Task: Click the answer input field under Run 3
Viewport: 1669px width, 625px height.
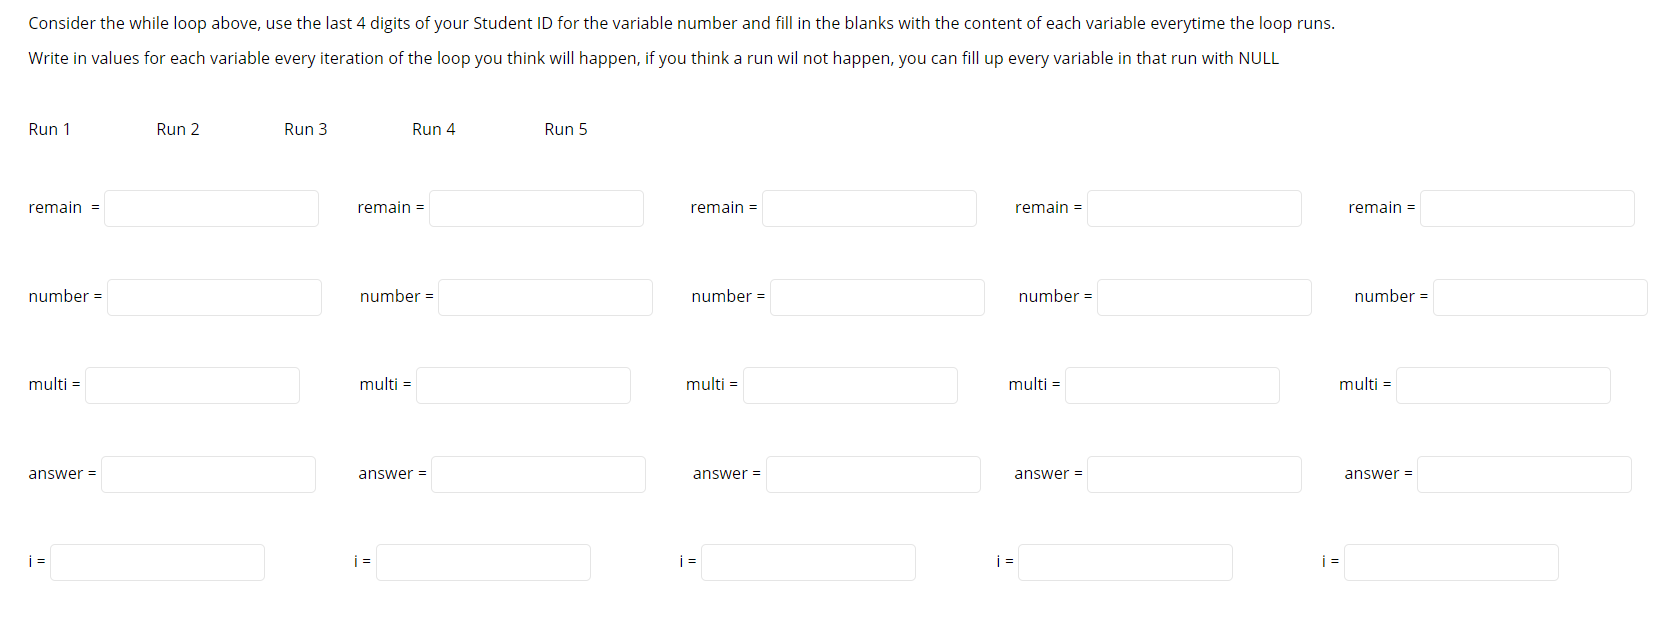Action: coord(872,474)
